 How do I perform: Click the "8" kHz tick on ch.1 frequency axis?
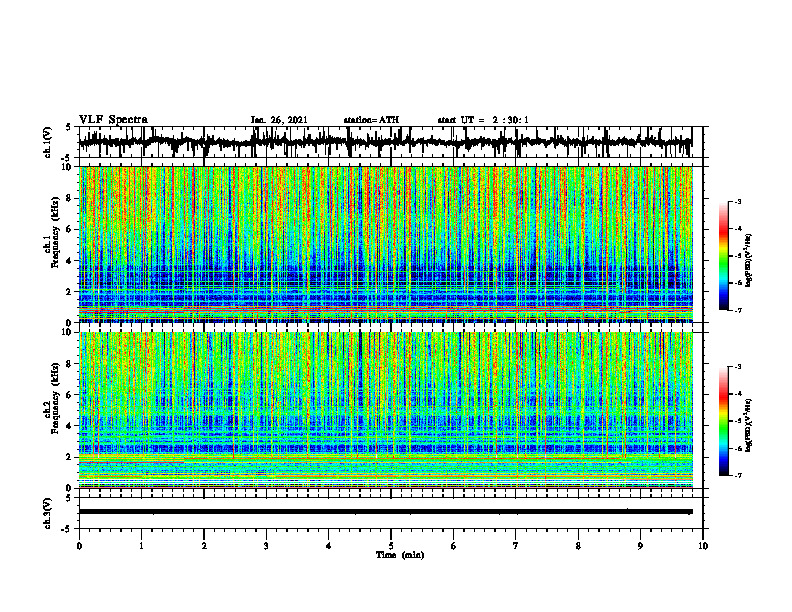click(x=70, y=198)
